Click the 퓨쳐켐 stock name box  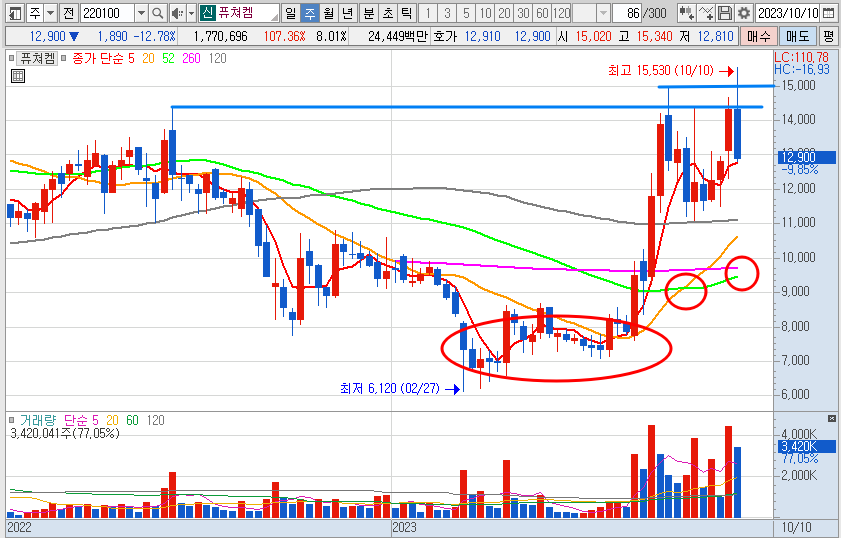(247, 13)
